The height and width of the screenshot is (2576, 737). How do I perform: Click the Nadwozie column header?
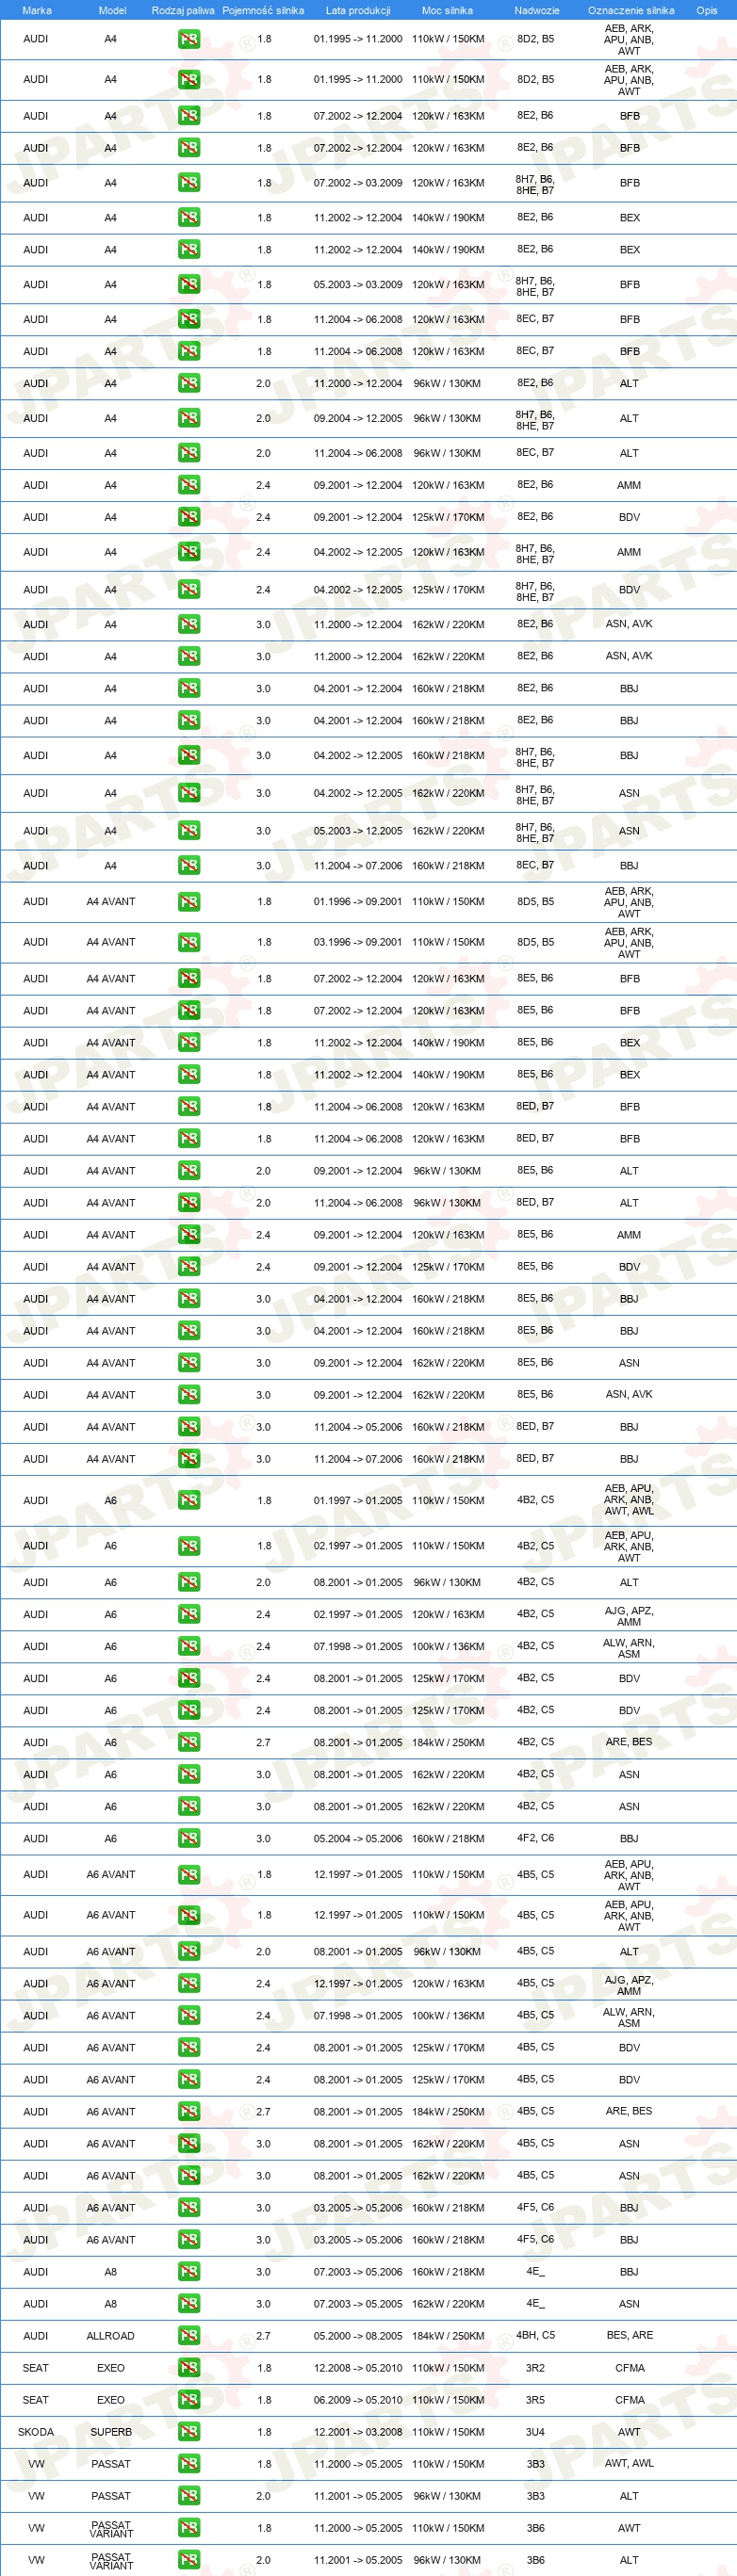tap(537, 10)
